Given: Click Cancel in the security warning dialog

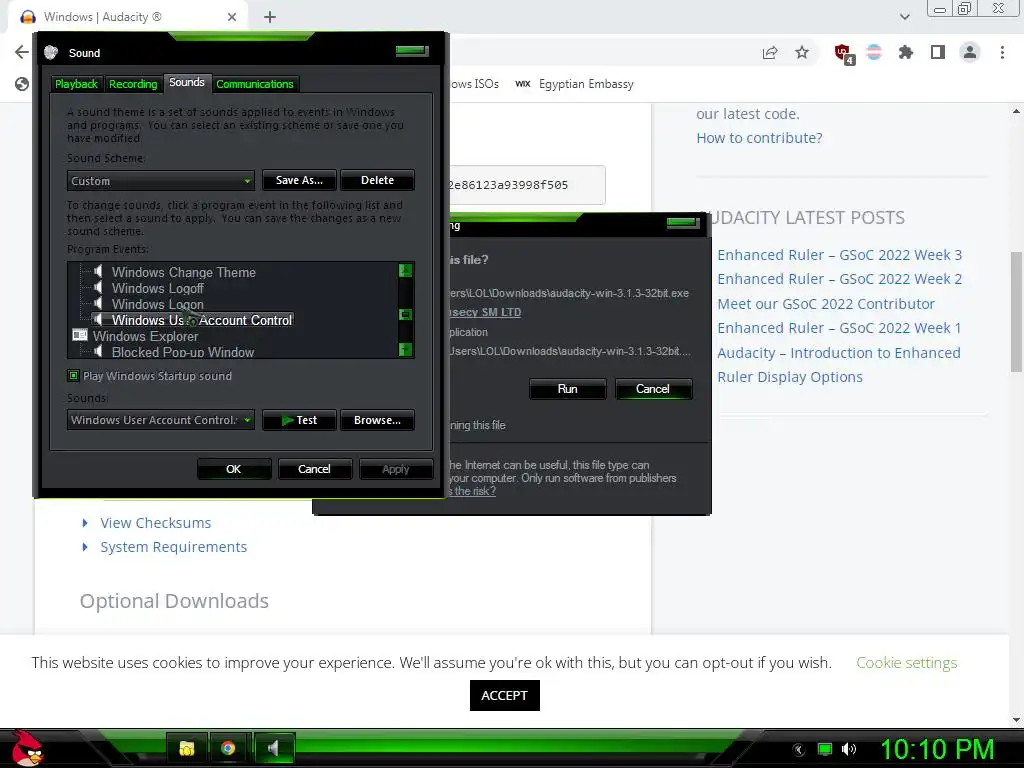Looking at the screenshot, I should [652, 389].
